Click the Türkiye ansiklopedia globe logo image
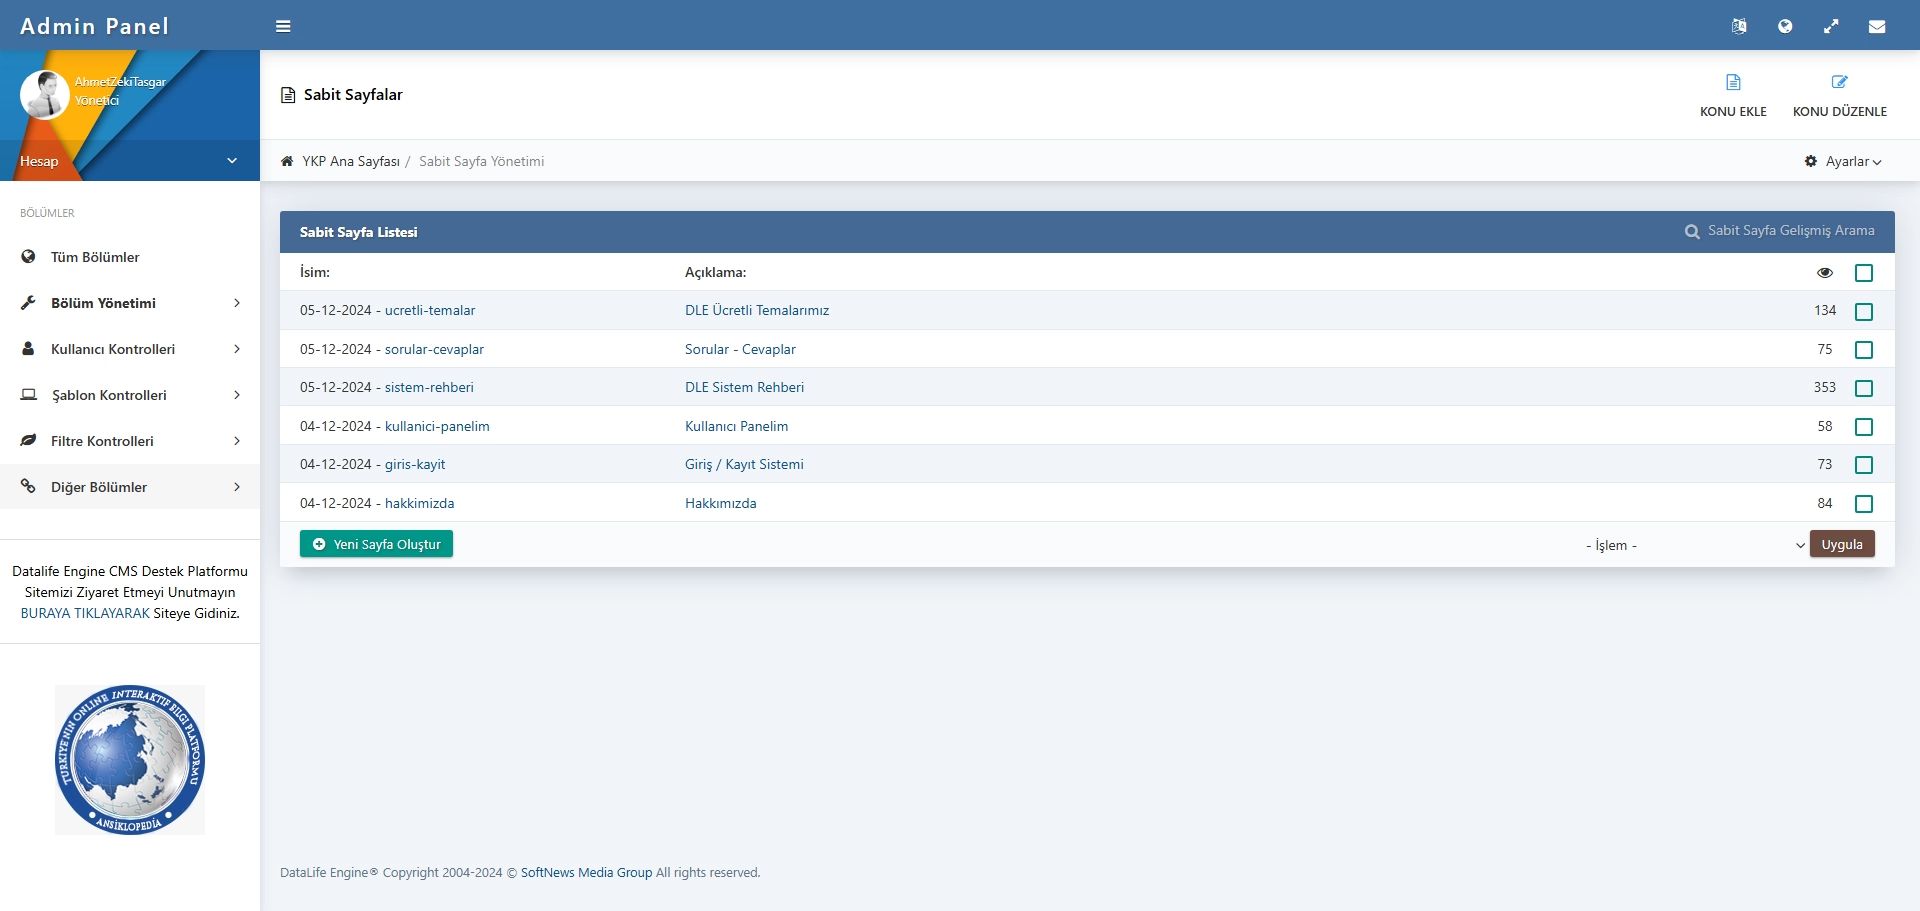1920x911 pixels. click(x=130, y=760)
